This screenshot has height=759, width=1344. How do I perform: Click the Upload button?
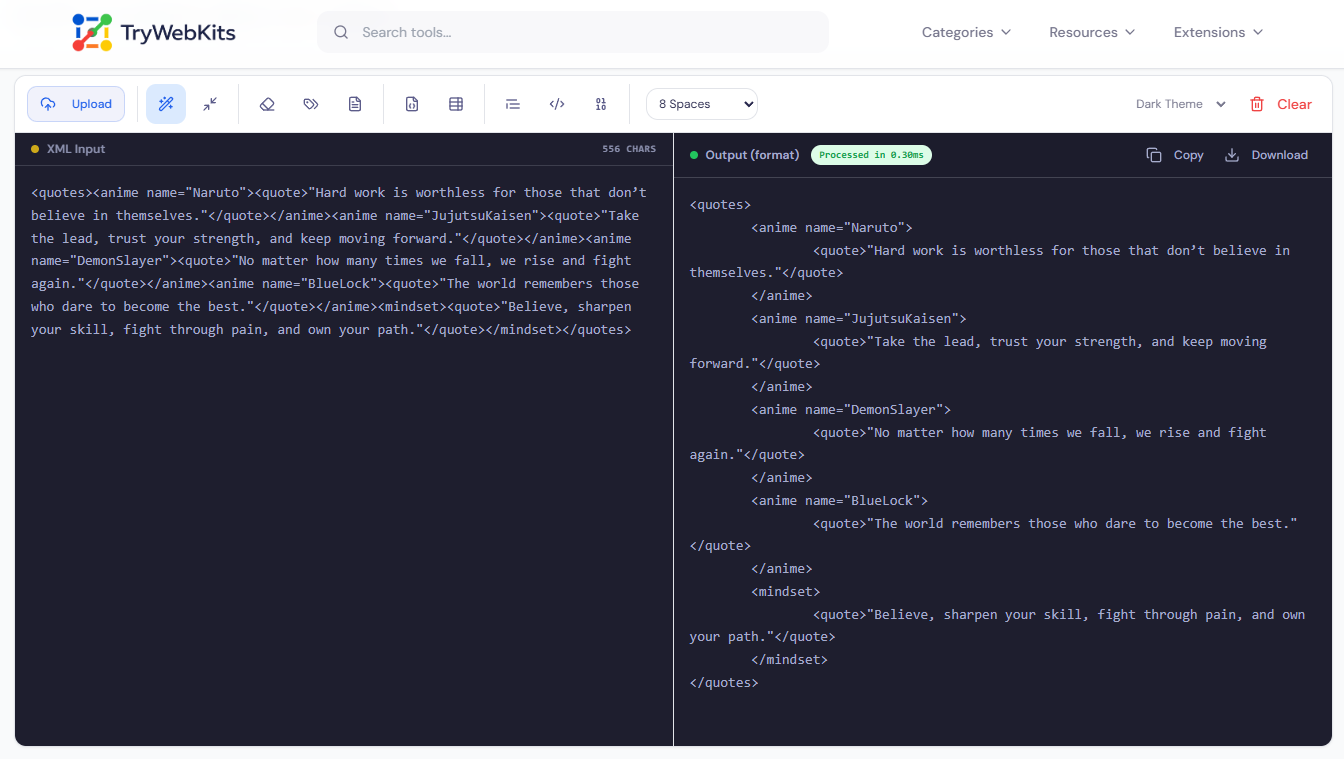click(x=75, y=103)
